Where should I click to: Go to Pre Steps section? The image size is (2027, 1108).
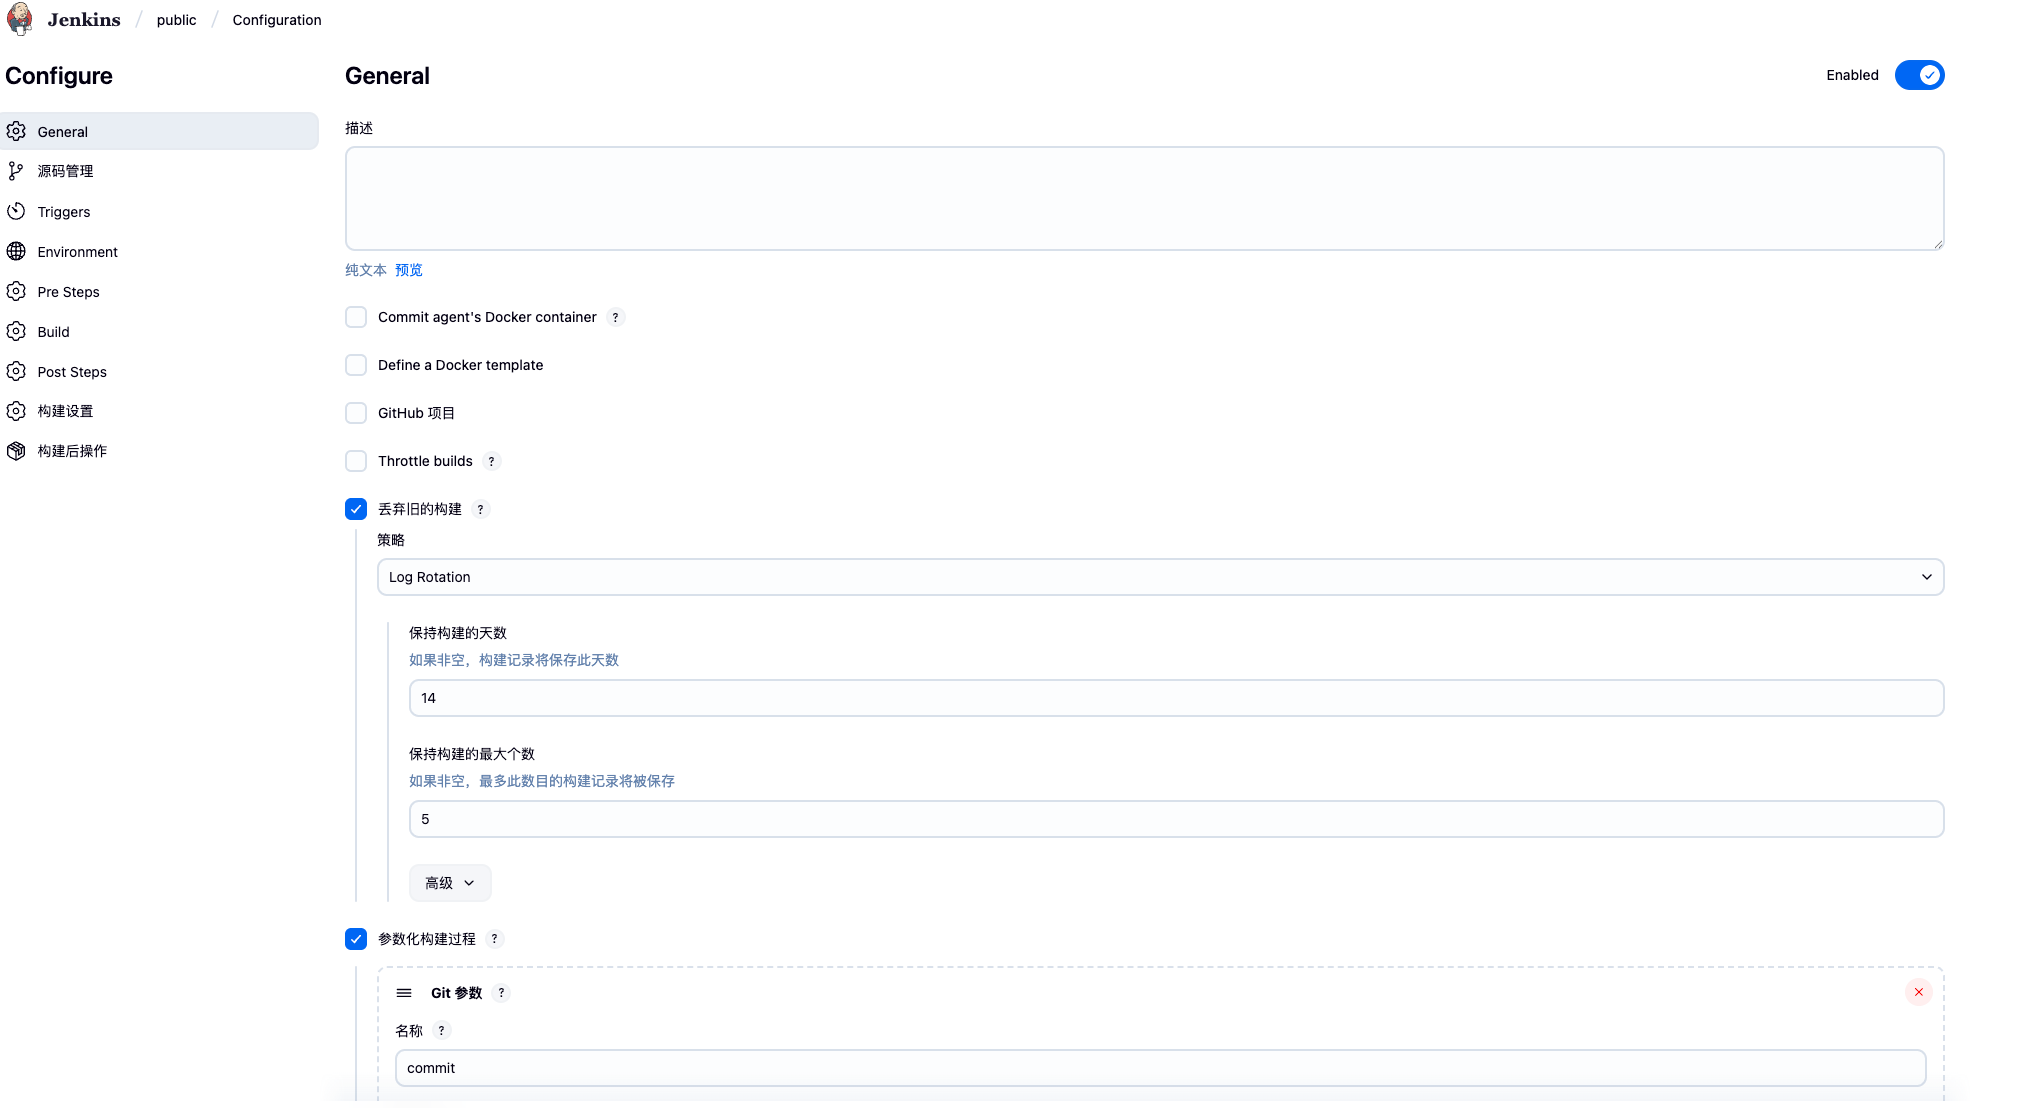[68, 292]
